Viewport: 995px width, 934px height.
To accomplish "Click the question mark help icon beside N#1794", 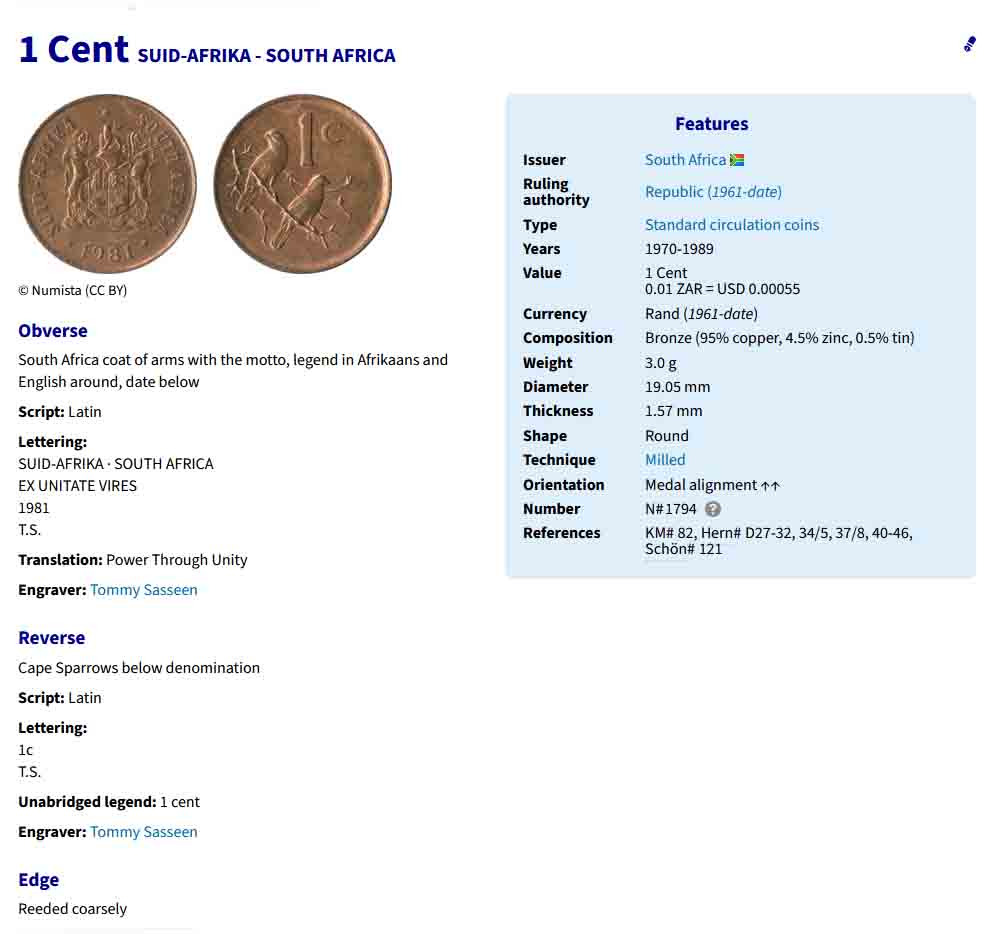I will [x=713, y=509].
